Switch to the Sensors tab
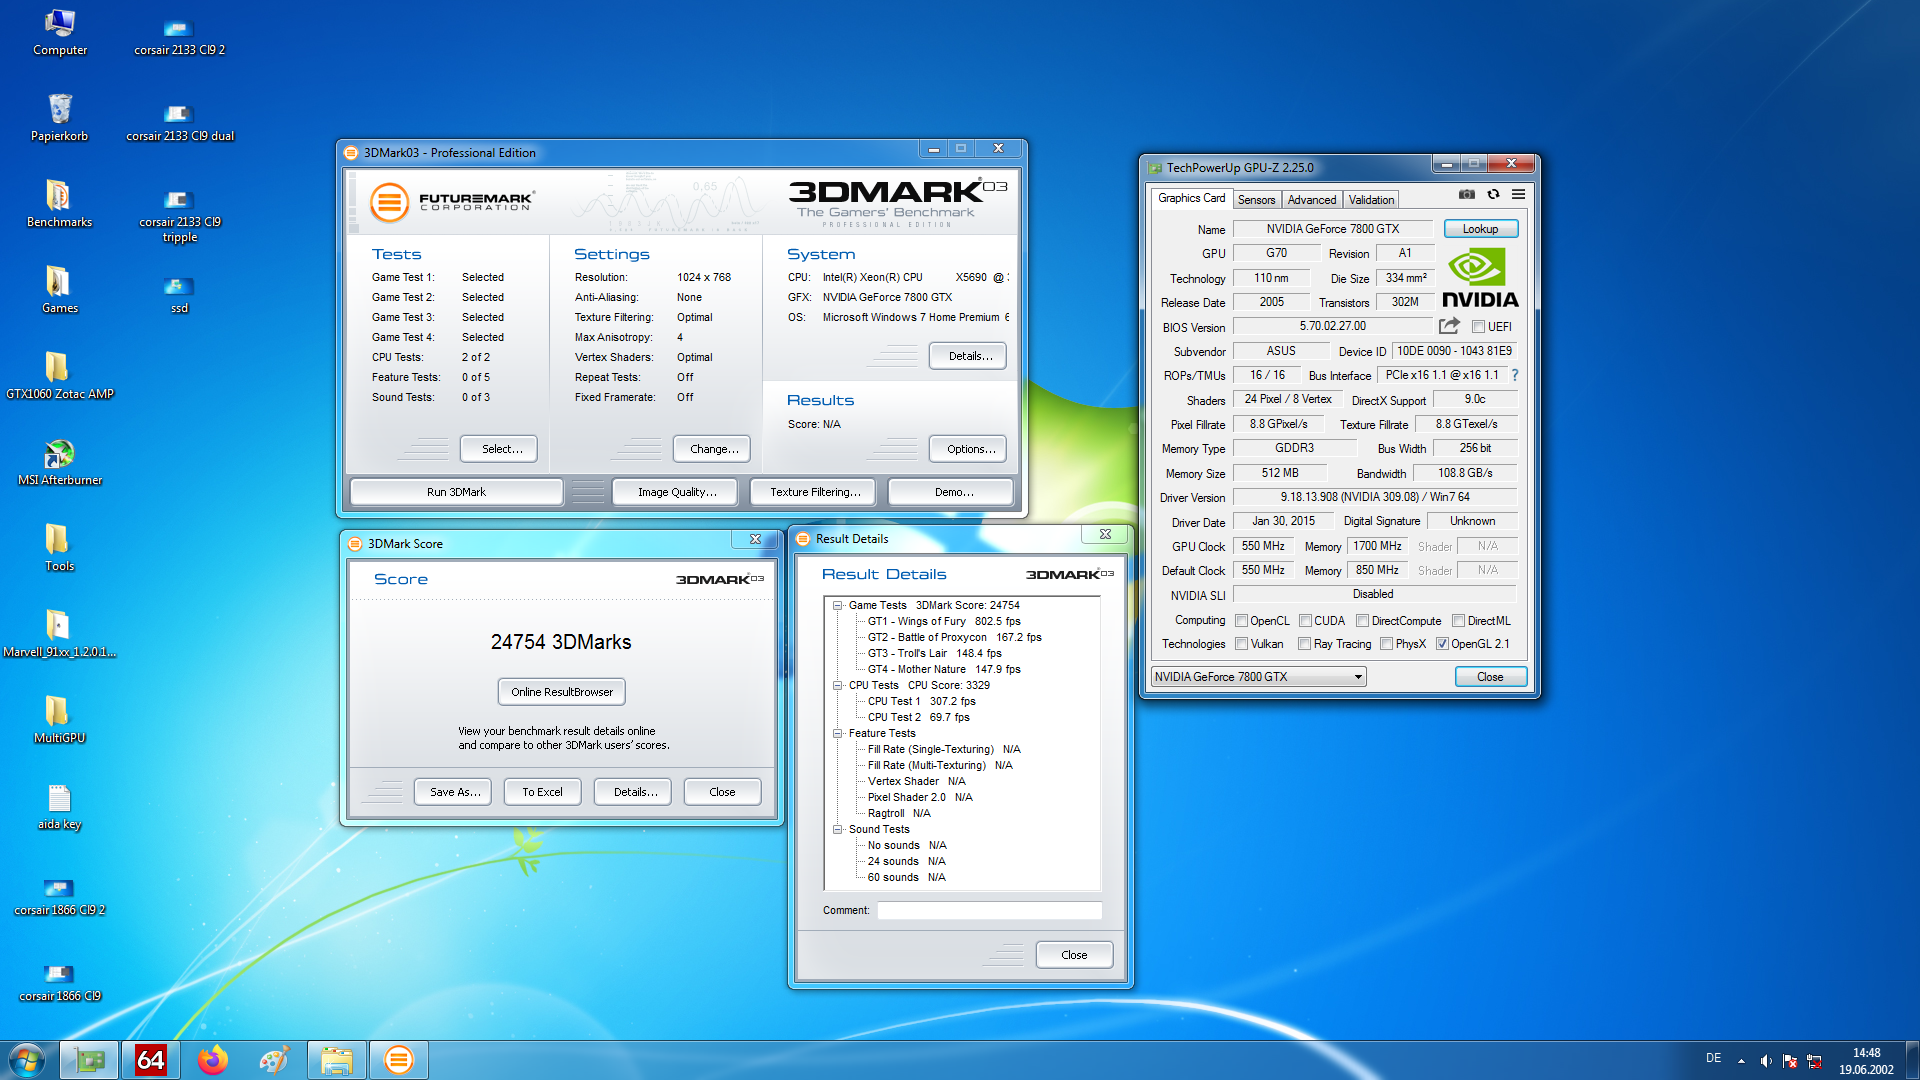 pos(1256,200)
